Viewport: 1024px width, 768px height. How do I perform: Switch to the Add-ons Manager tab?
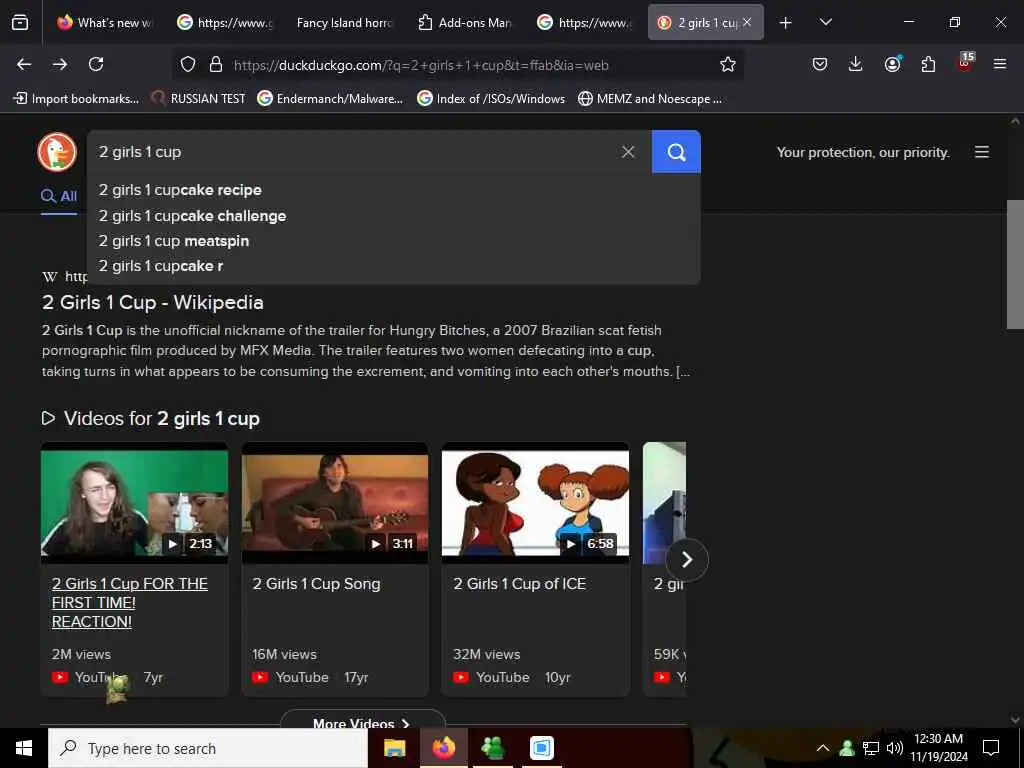(x=464, y=23)
